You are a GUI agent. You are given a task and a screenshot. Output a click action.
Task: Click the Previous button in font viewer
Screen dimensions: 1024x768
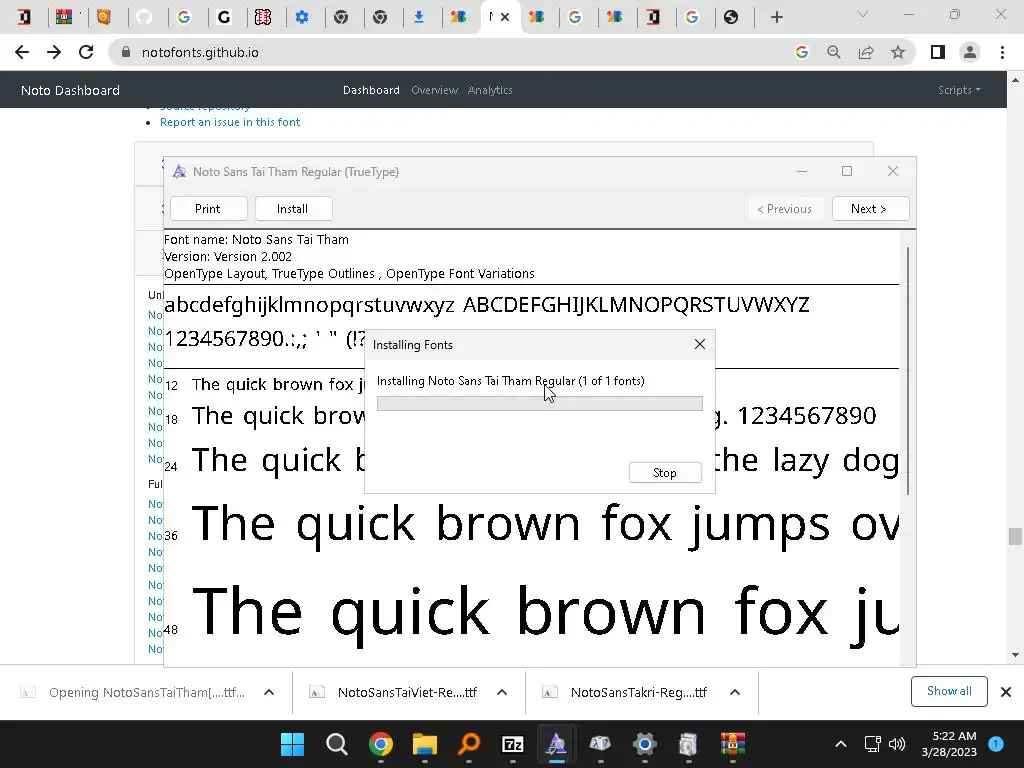point(784,209)
